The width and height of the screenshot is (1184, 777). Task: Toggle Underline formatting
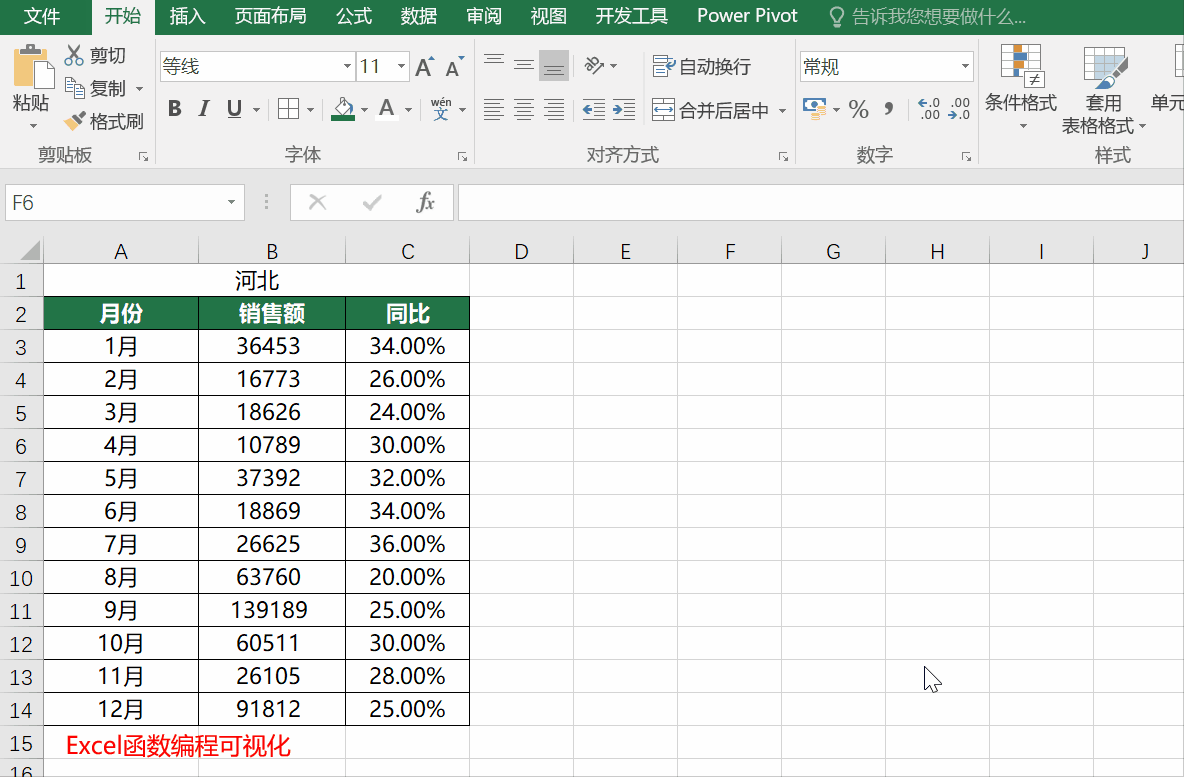[234, 109]
